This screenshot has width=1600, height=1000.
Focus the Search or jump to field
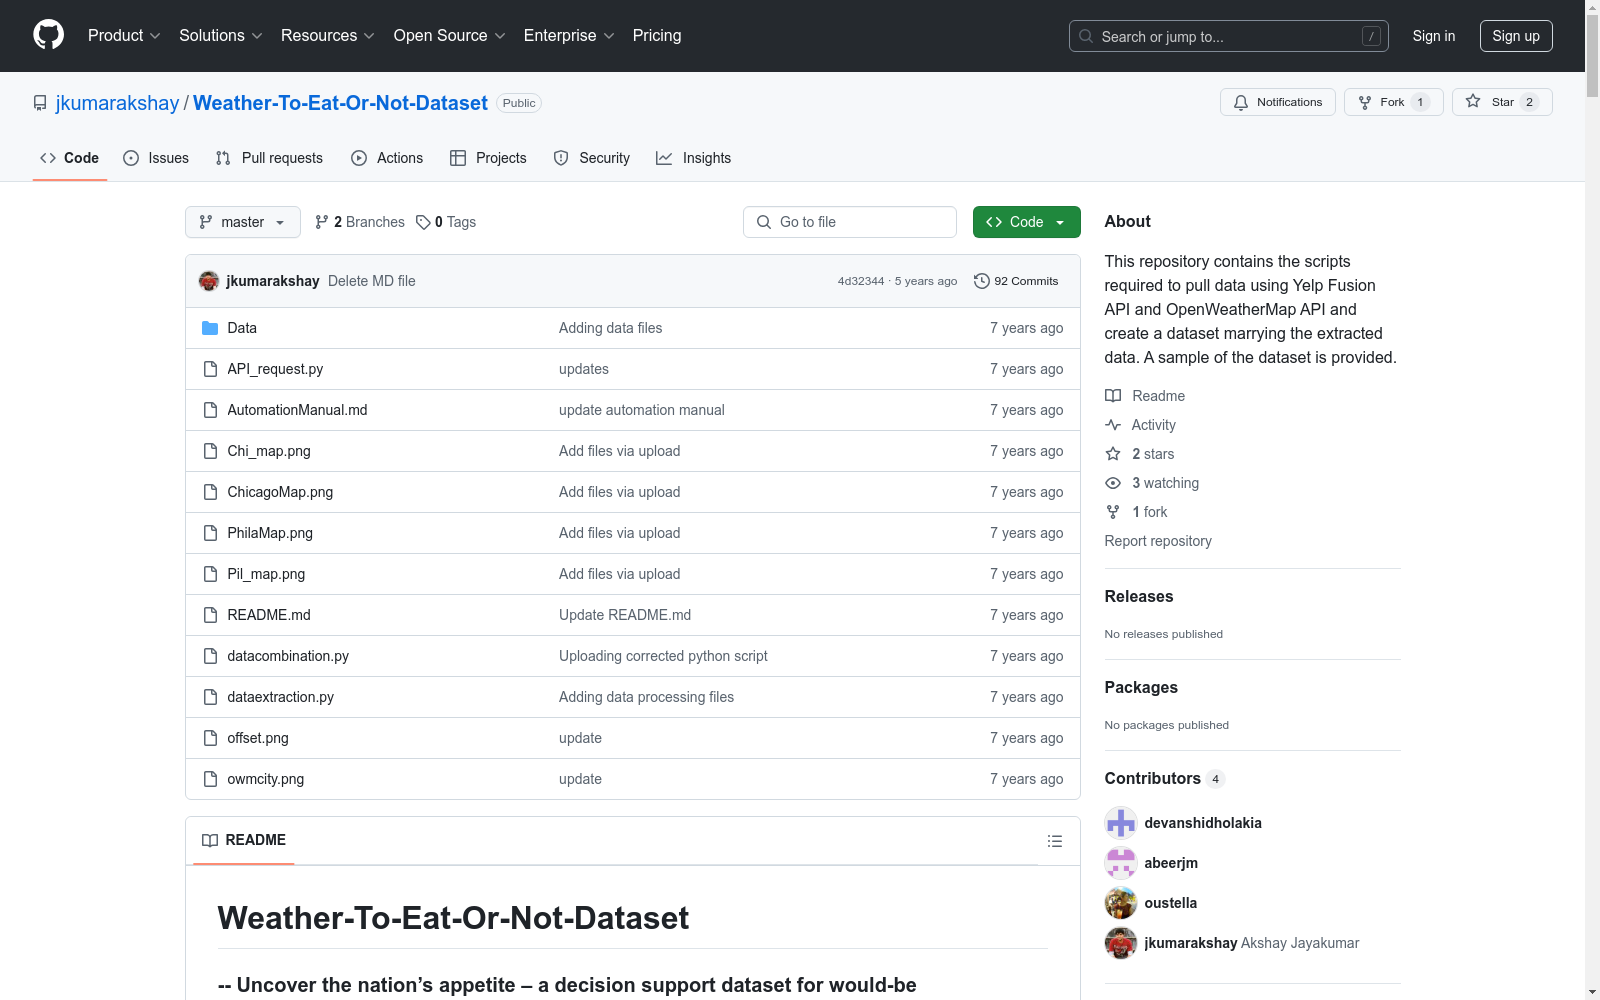[1229, 36]
